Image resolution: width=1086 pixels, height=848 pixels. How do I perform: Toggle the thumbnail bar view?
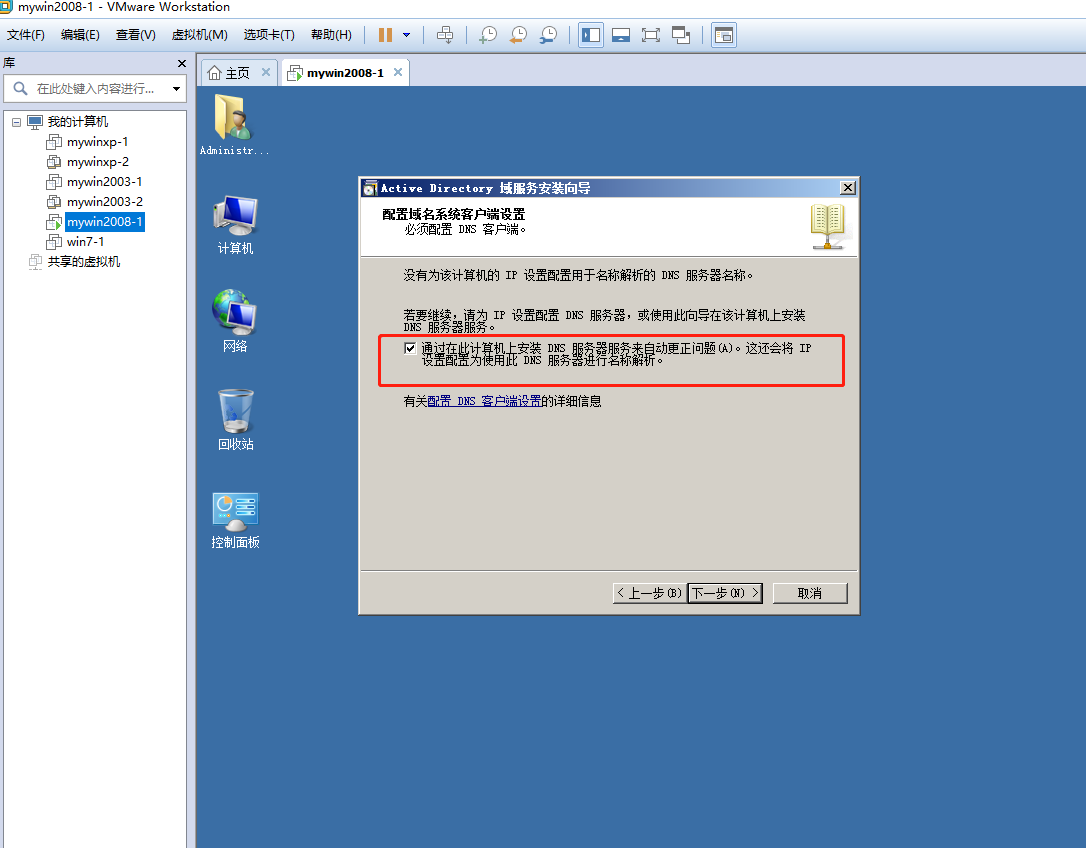621,35
